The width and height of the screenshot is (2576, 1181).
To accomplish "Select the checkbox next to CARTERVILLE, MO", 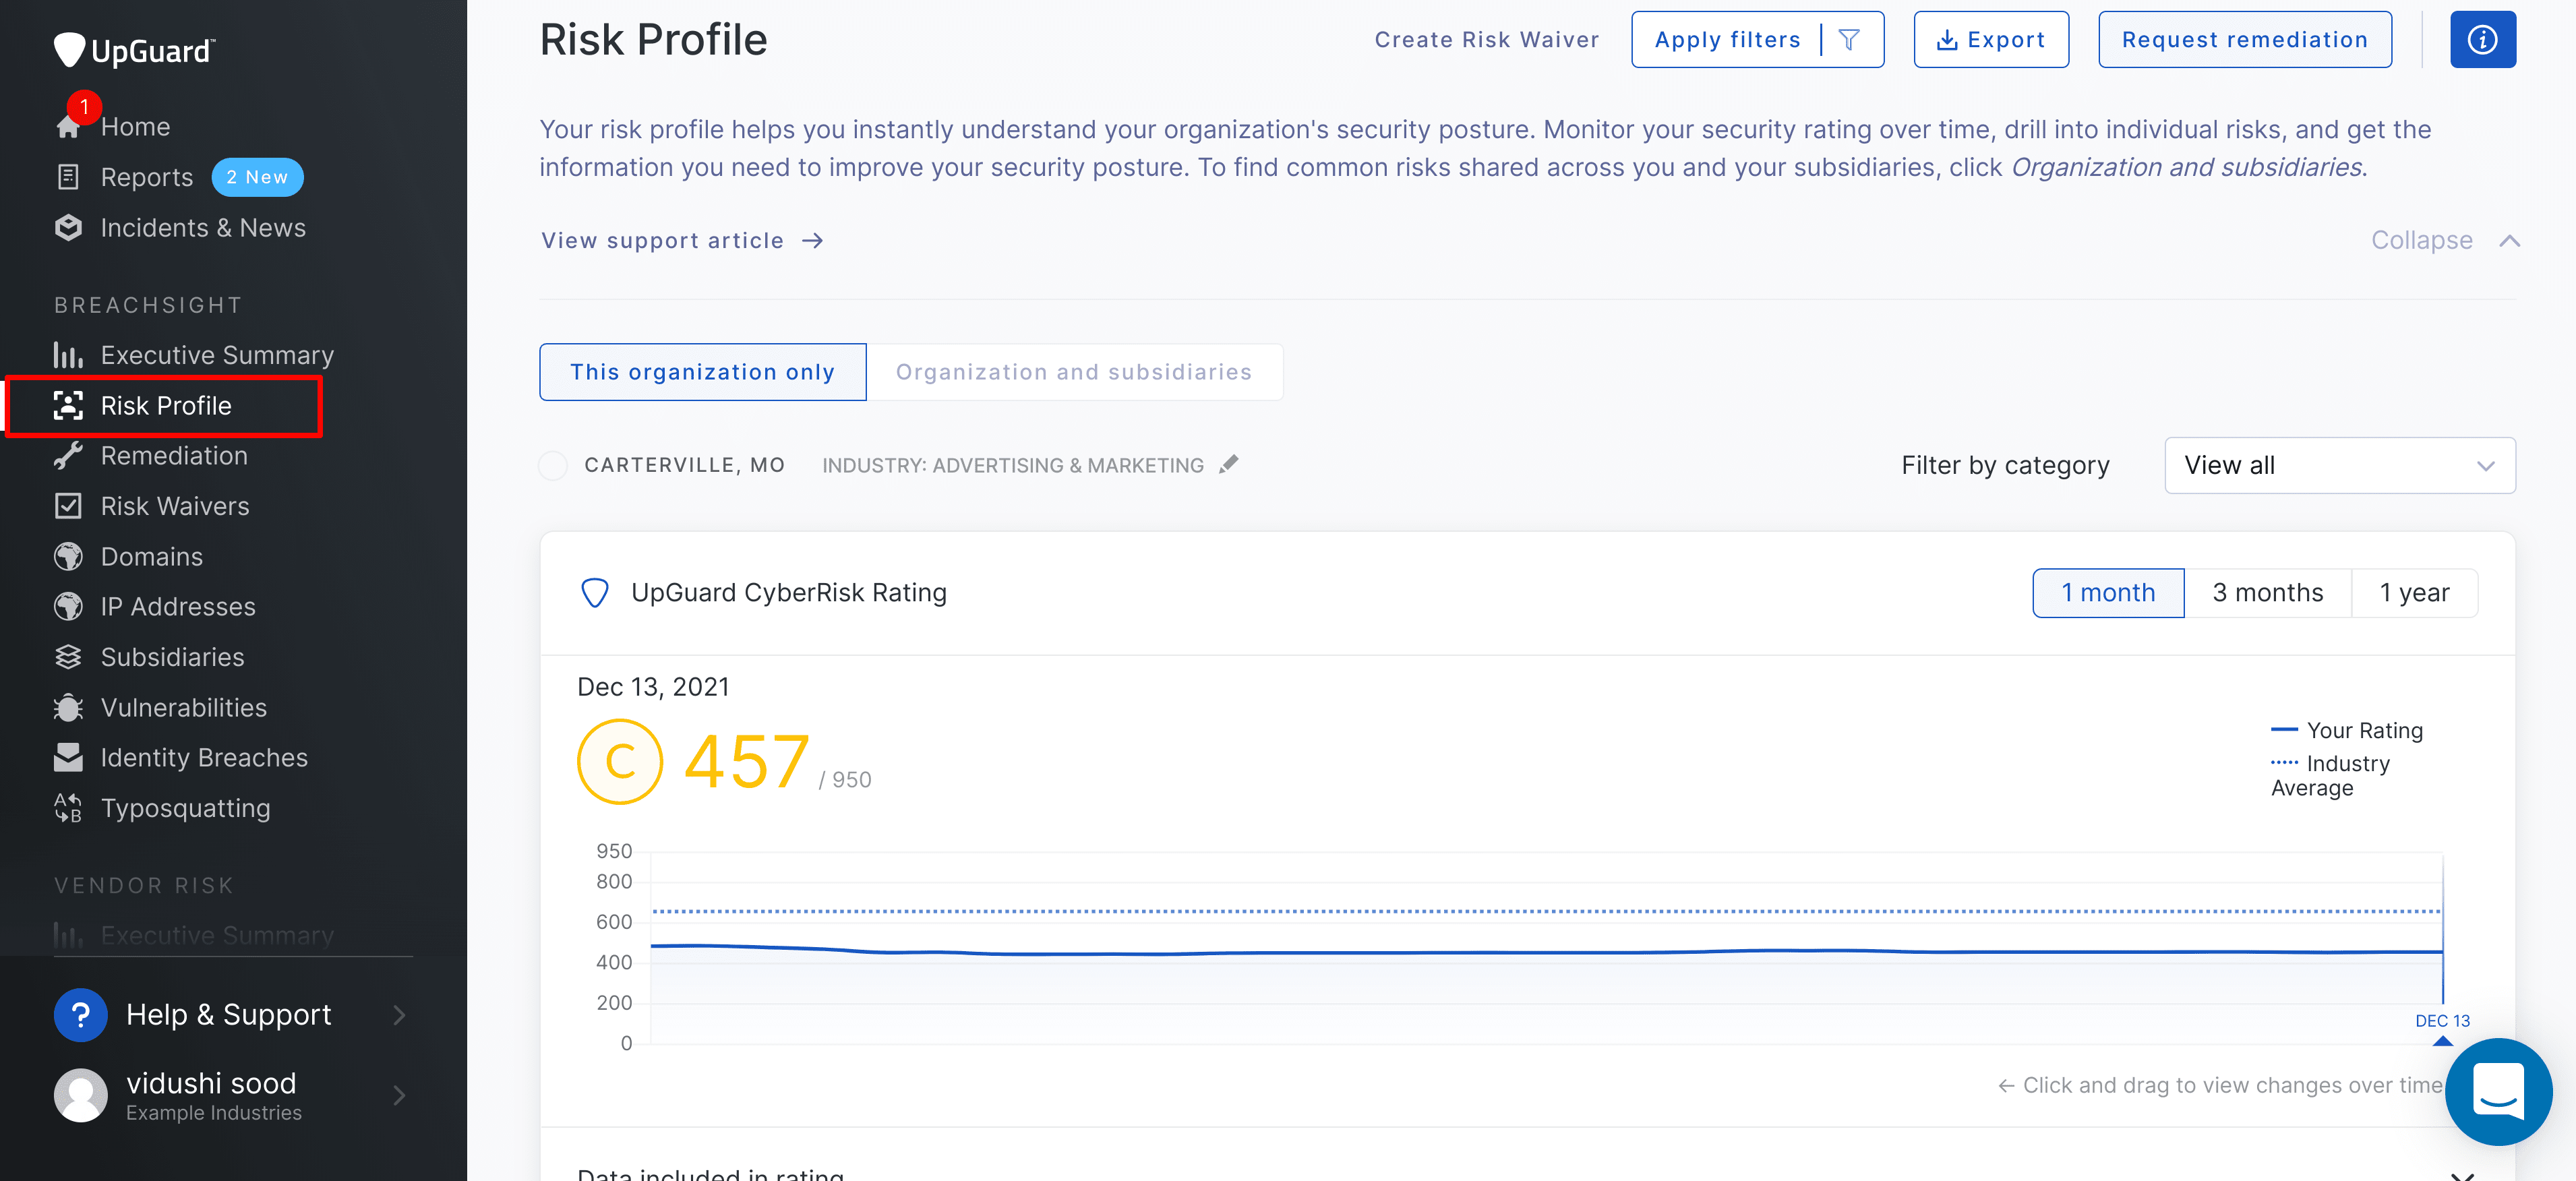I will click(x=553, y=465).
